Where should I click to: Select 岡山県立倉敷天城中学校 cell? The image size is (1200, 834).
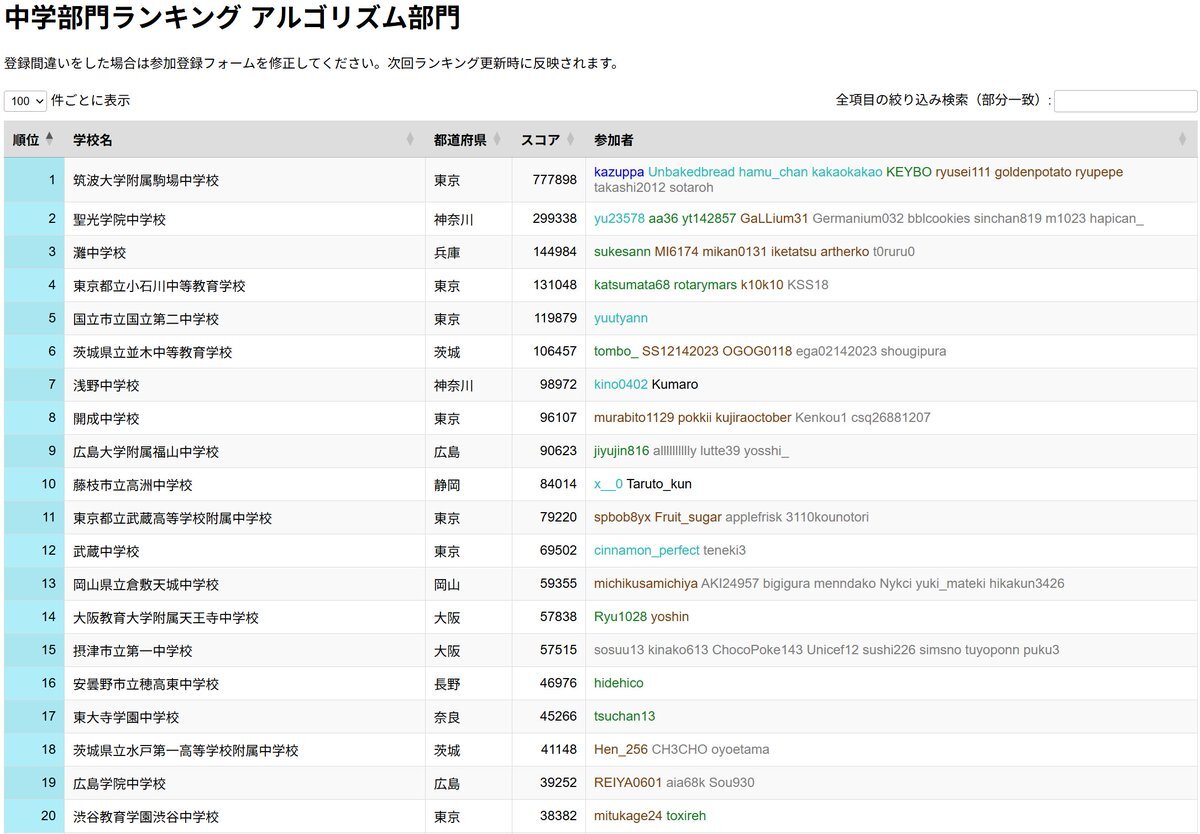[x=245, y=584]
